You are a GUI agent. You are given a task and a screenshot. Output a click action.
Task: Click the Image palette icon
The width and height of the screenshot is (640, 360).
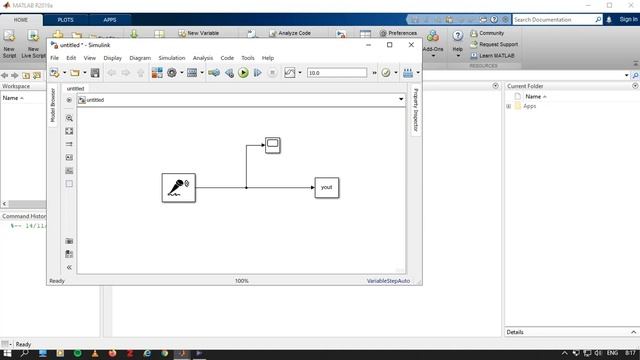click(69, 171)
